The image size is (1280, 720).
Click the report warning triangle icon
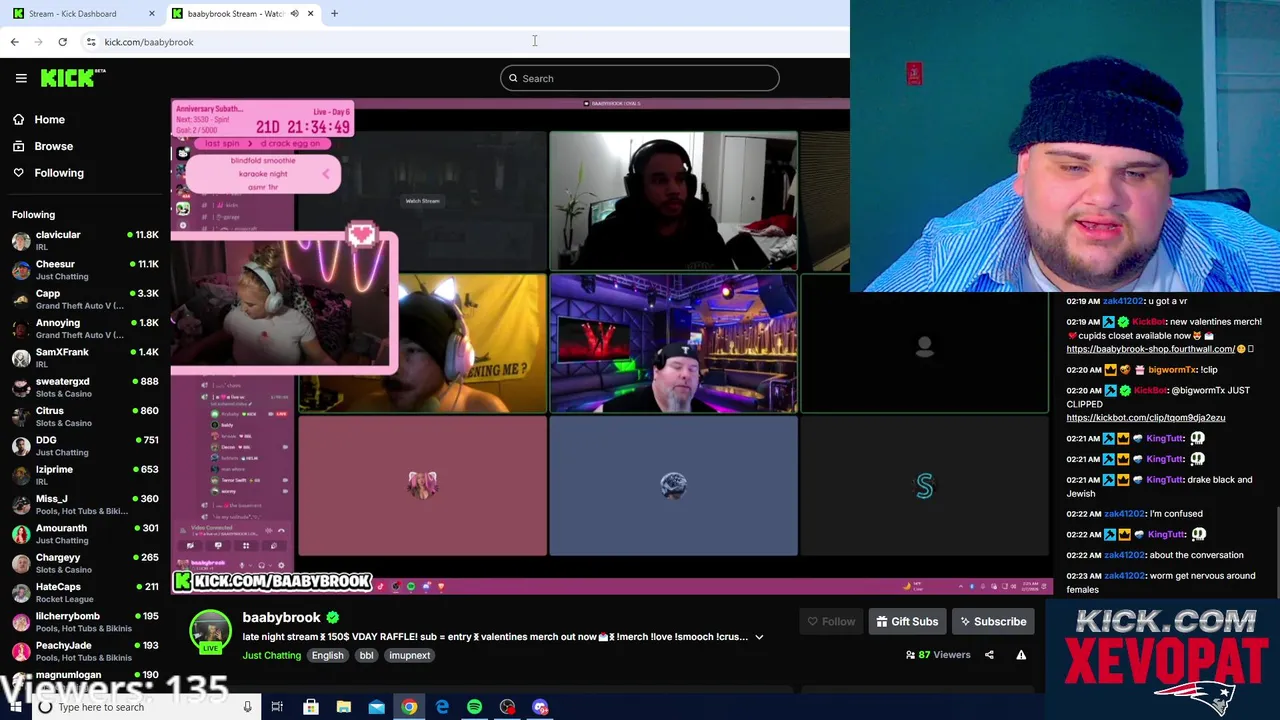click(x=1021, y=655)
